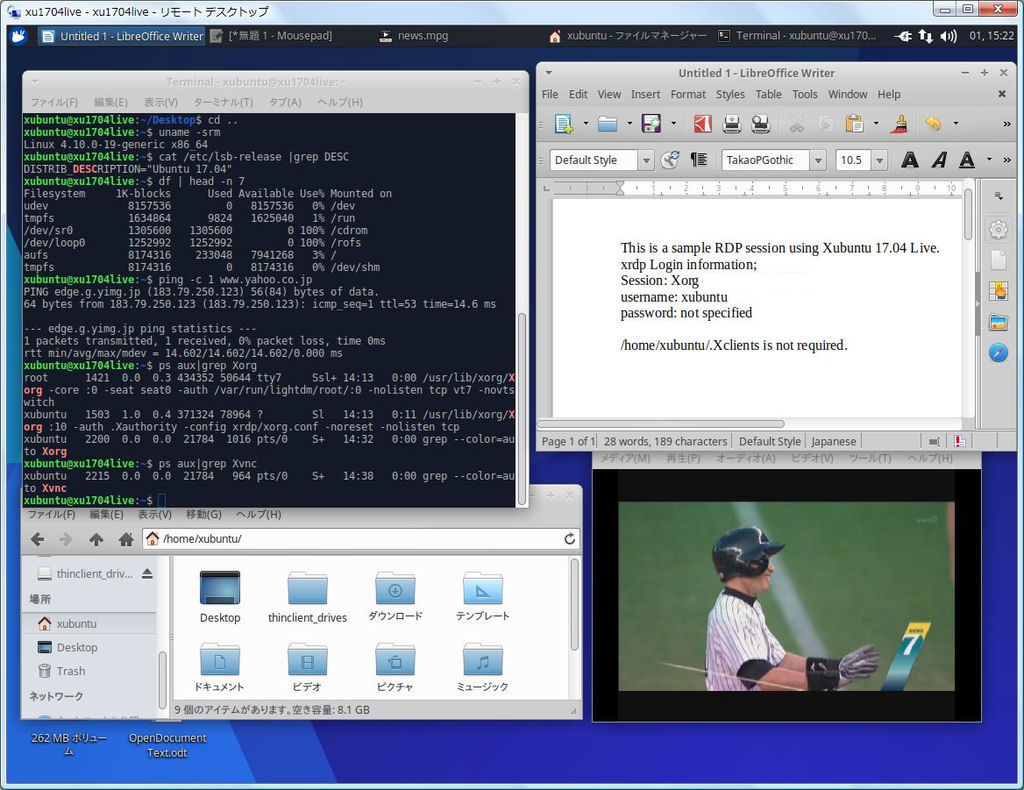
Task: Select the thinclient_drives folder icon
Action: 307,588
